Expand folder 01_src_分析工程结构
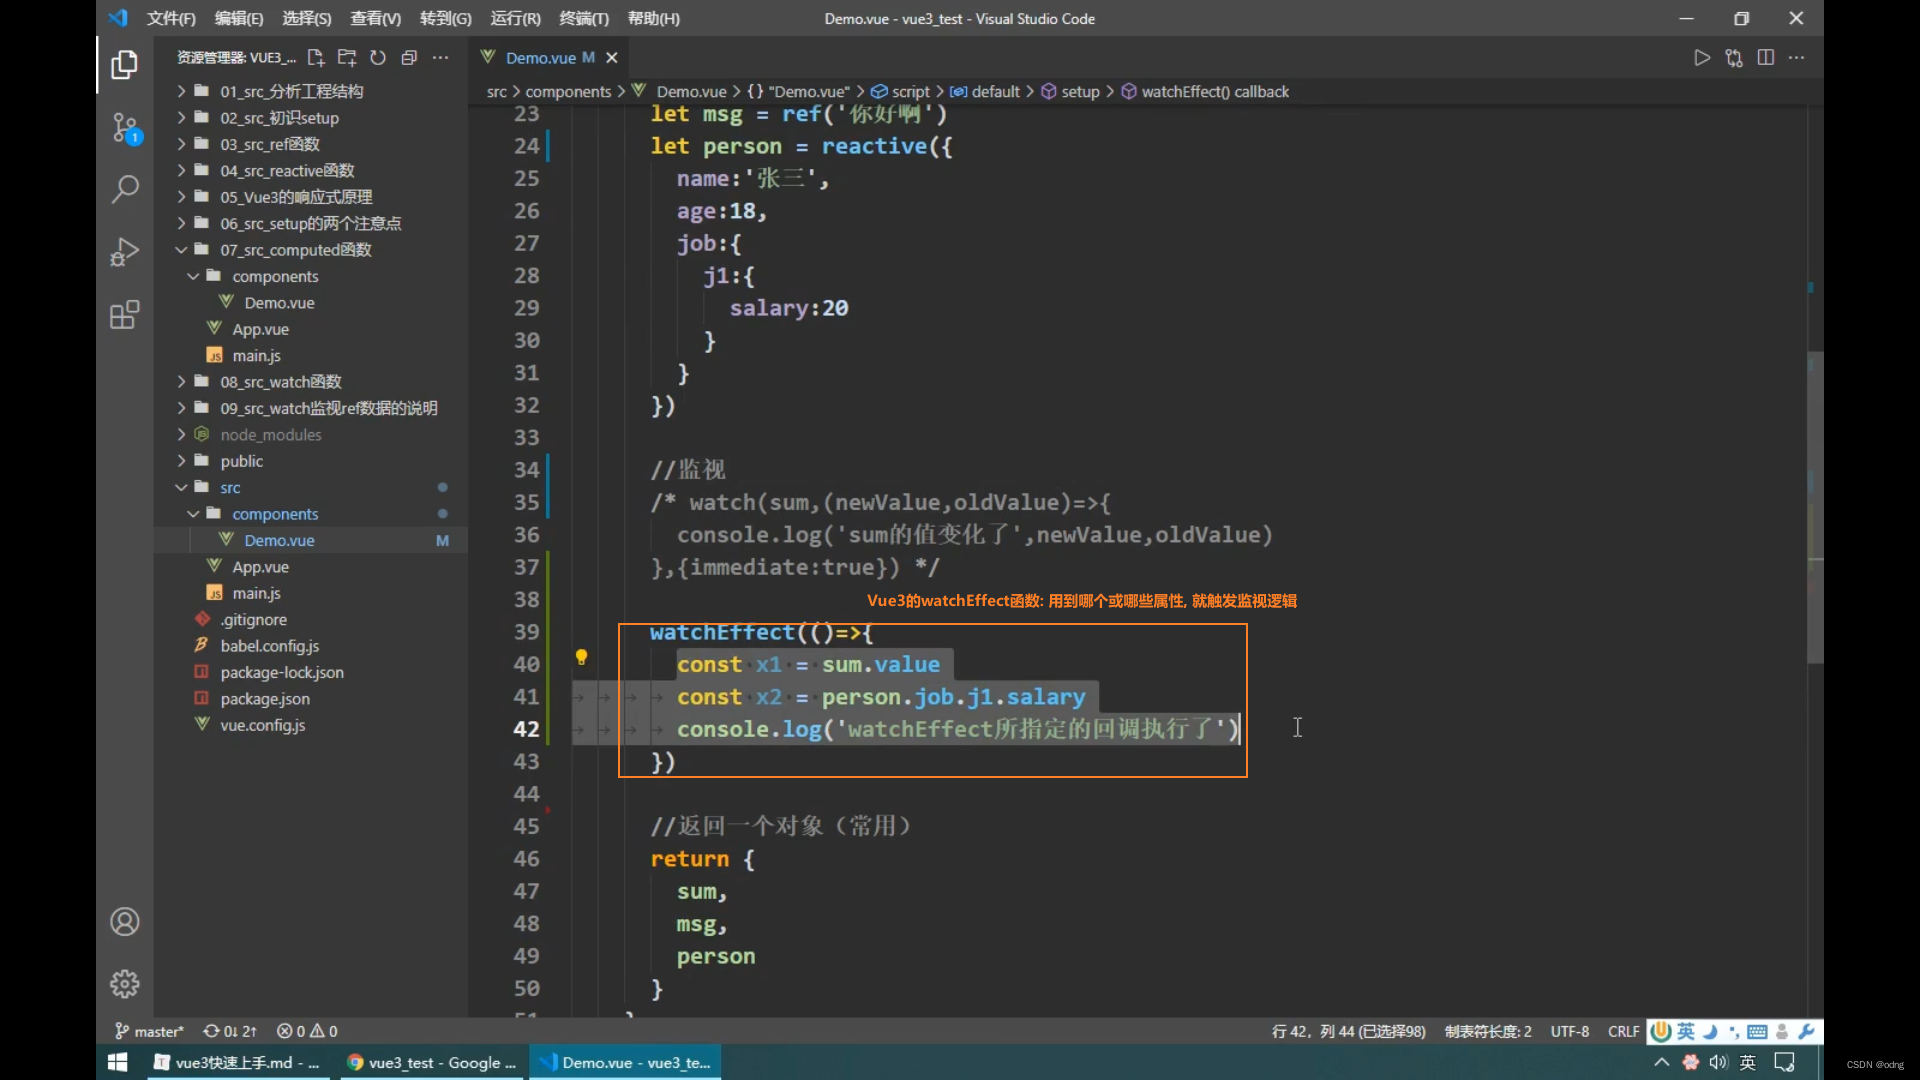The width and height of the screenshot is (1920, 1080). (x=291, y=91)
